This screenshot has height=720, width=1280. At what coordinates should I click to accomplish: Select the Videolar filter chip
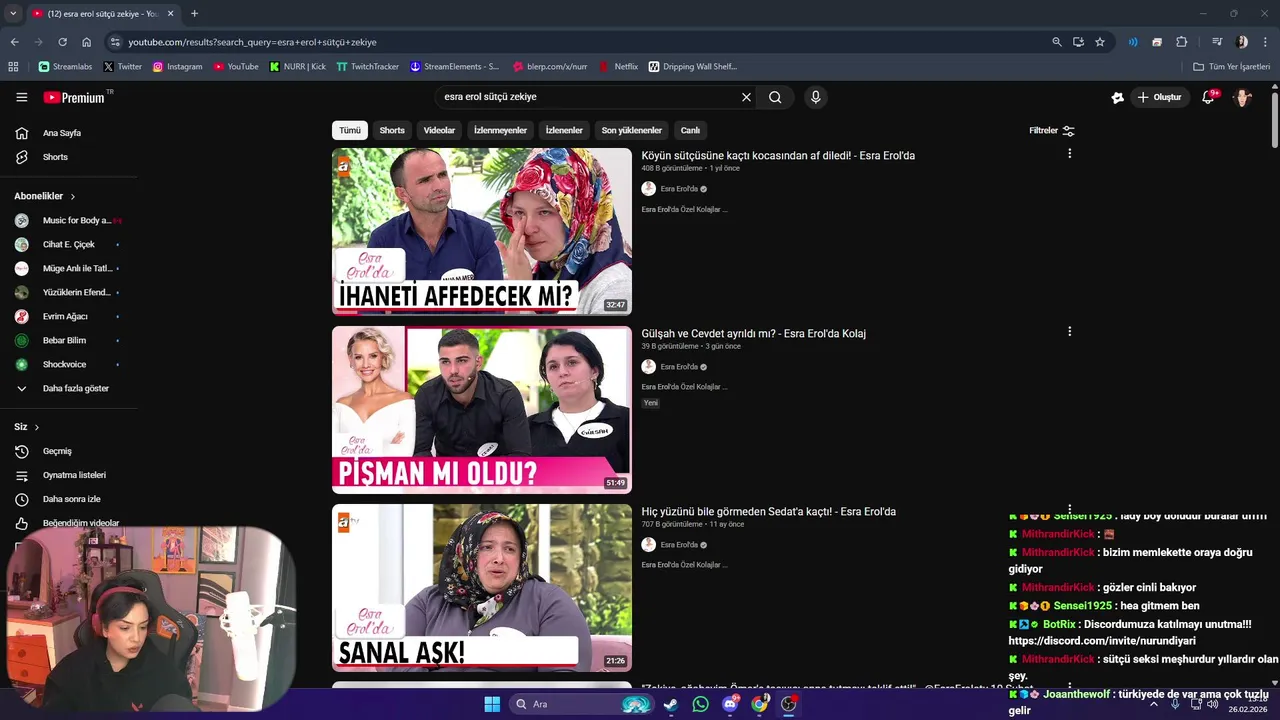click(x=439, y=130)
